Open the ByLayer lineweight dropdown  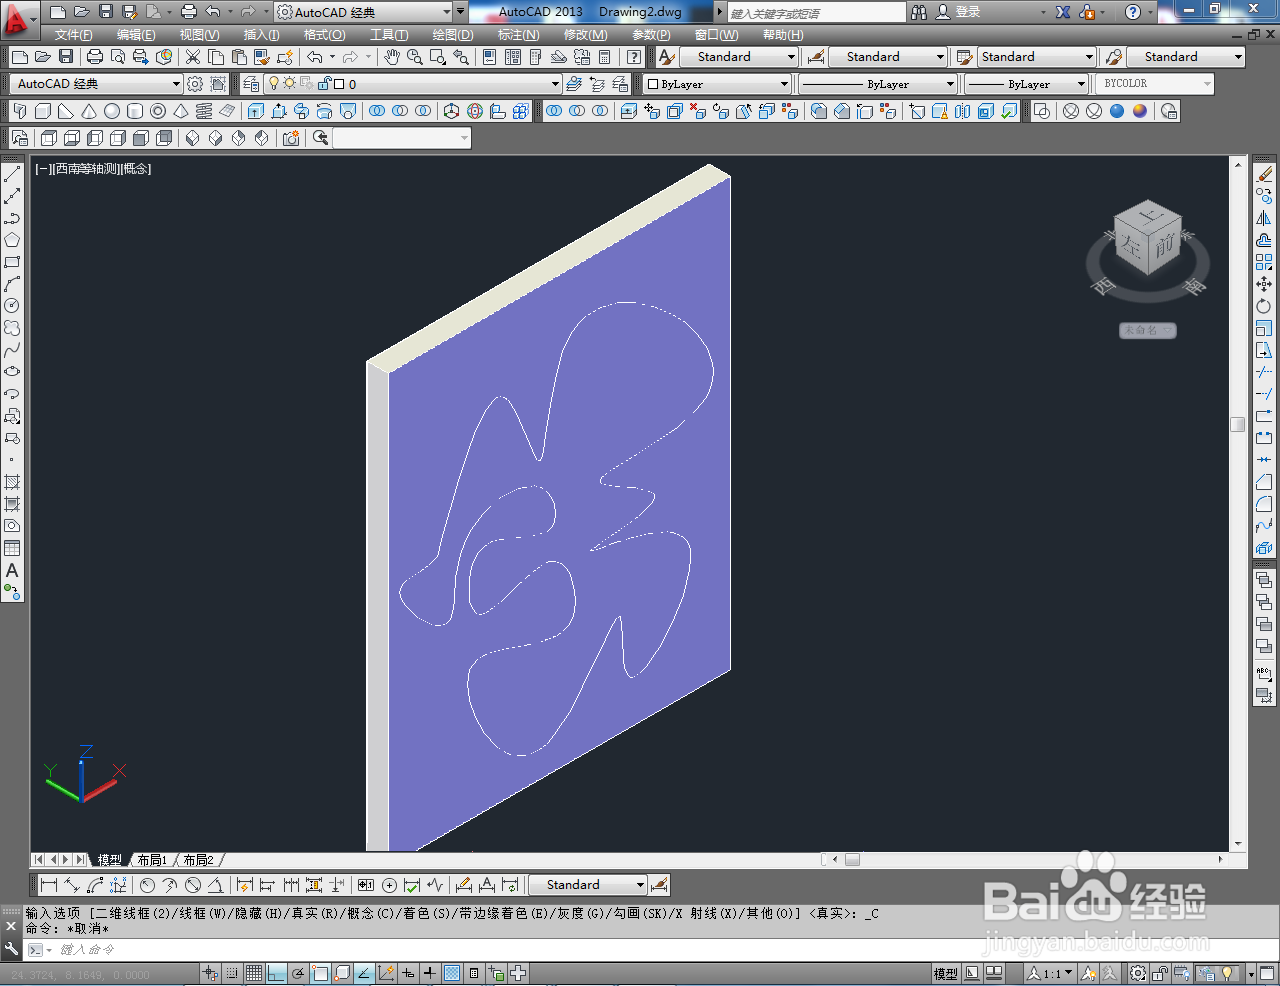point(1026,84)
